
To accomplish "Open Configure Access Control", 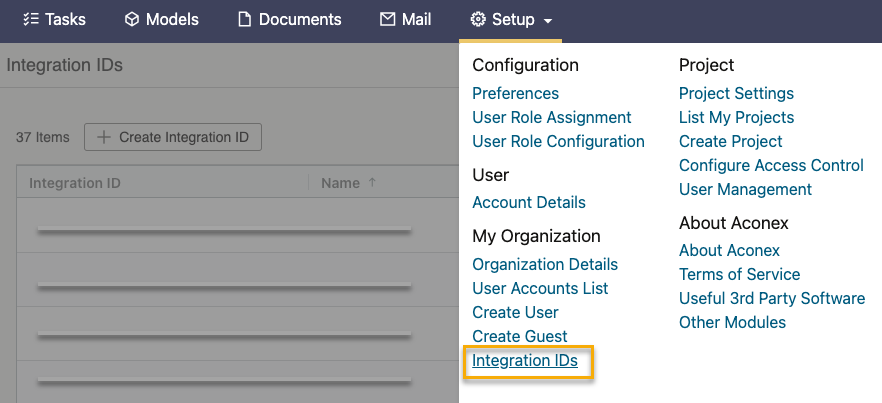I will point(771,165).
